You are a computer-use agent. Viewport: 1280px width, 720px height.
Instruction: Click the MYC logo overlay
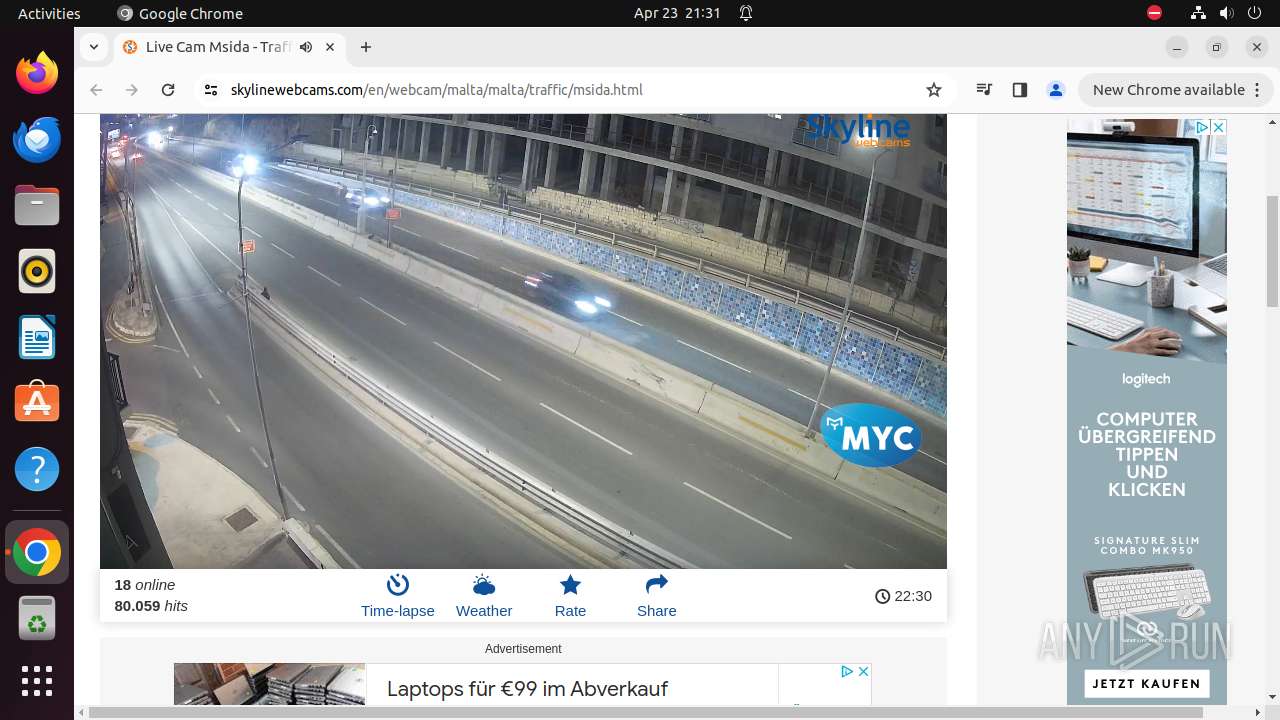pos(871,436)
